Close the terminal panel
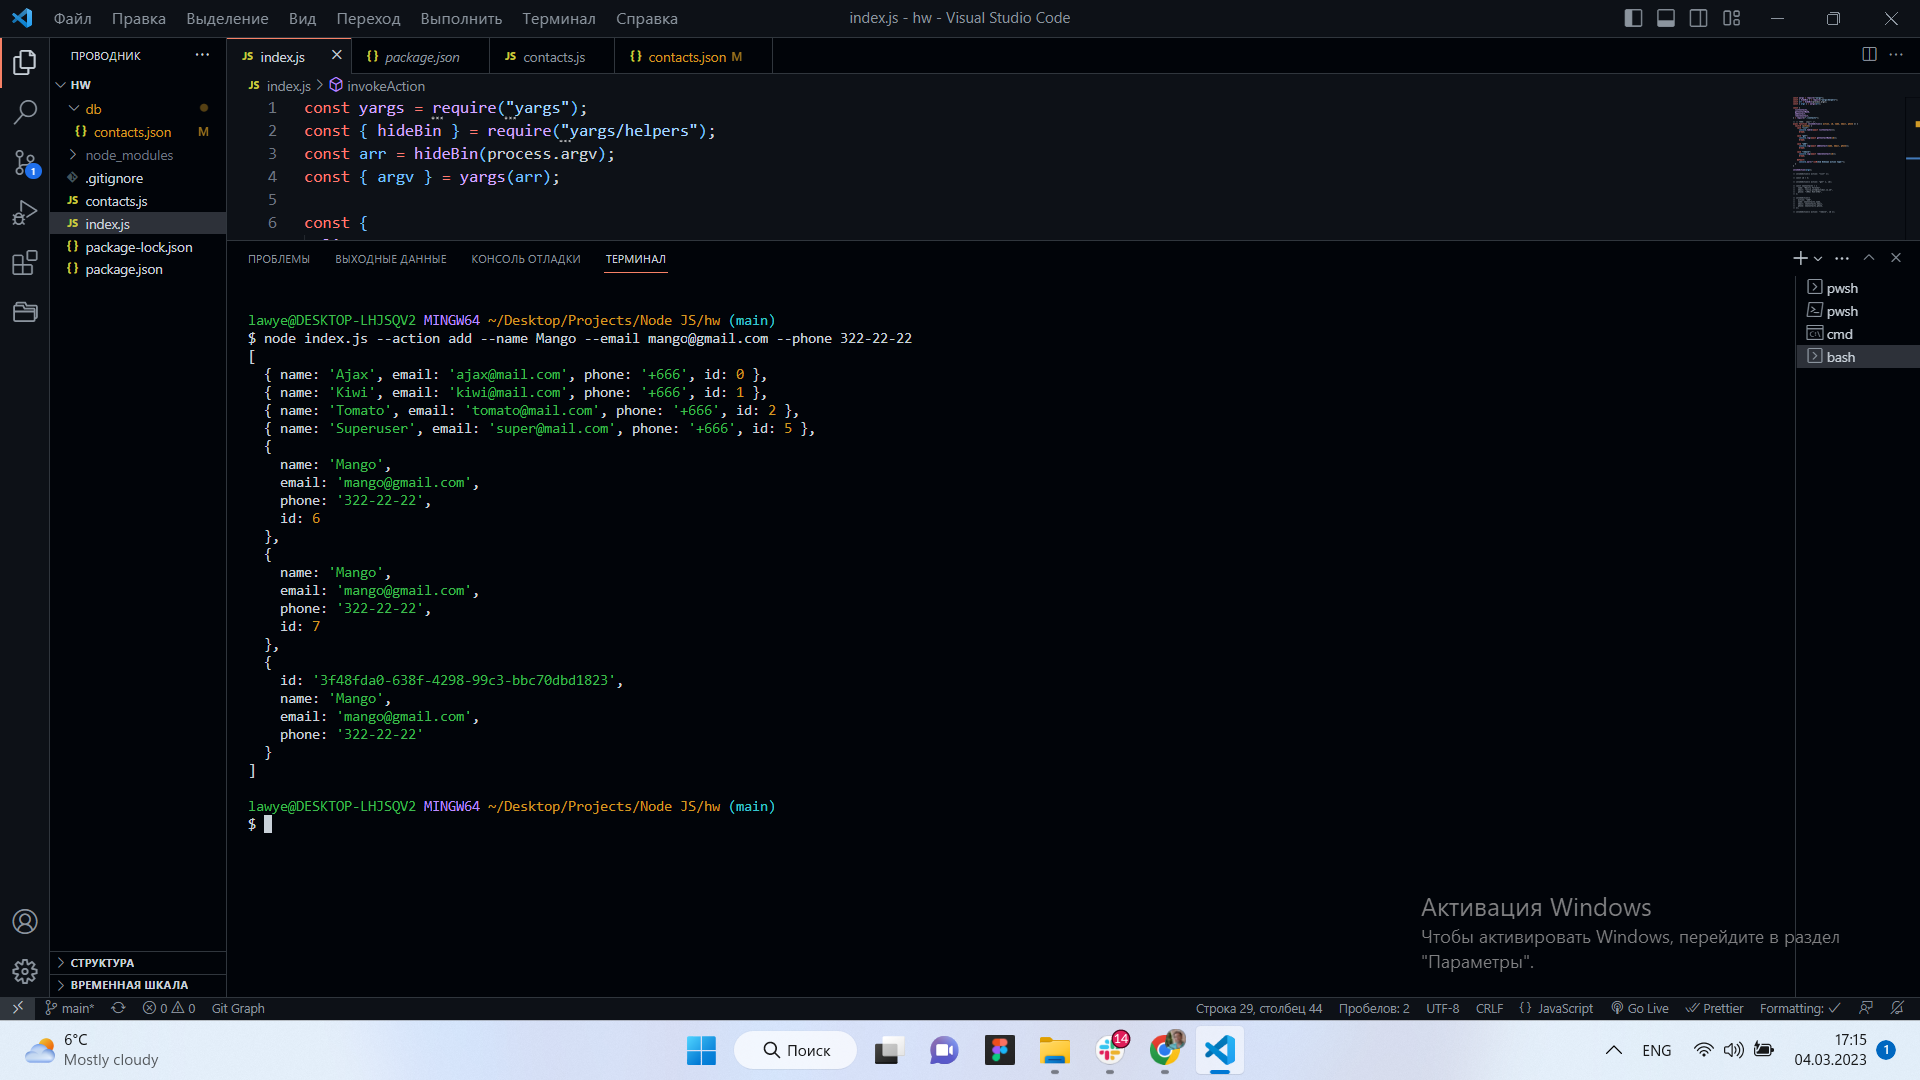The height and width of the screenshot is (1080, 1920). pyautogui.click(x=1895, y=258)
